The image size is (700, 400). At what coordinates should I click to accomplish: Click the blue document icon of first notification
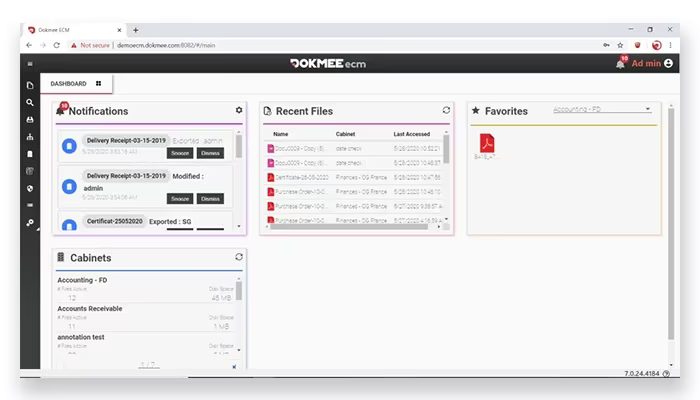tap(69, 146)
